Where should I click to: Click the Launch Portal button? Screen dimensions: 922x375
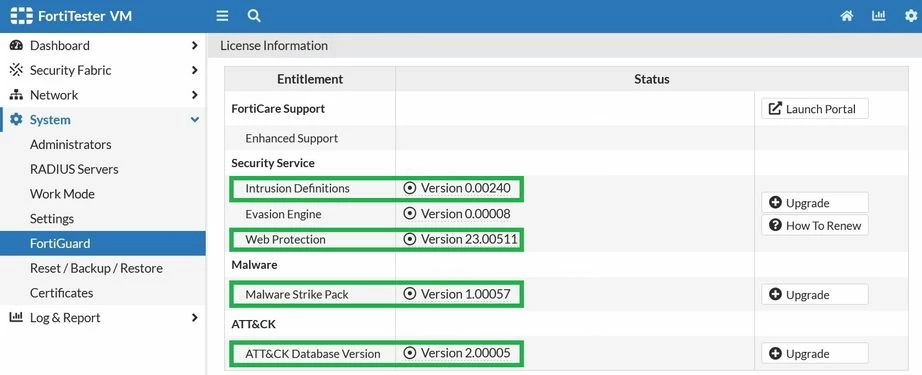click(814, 109)
